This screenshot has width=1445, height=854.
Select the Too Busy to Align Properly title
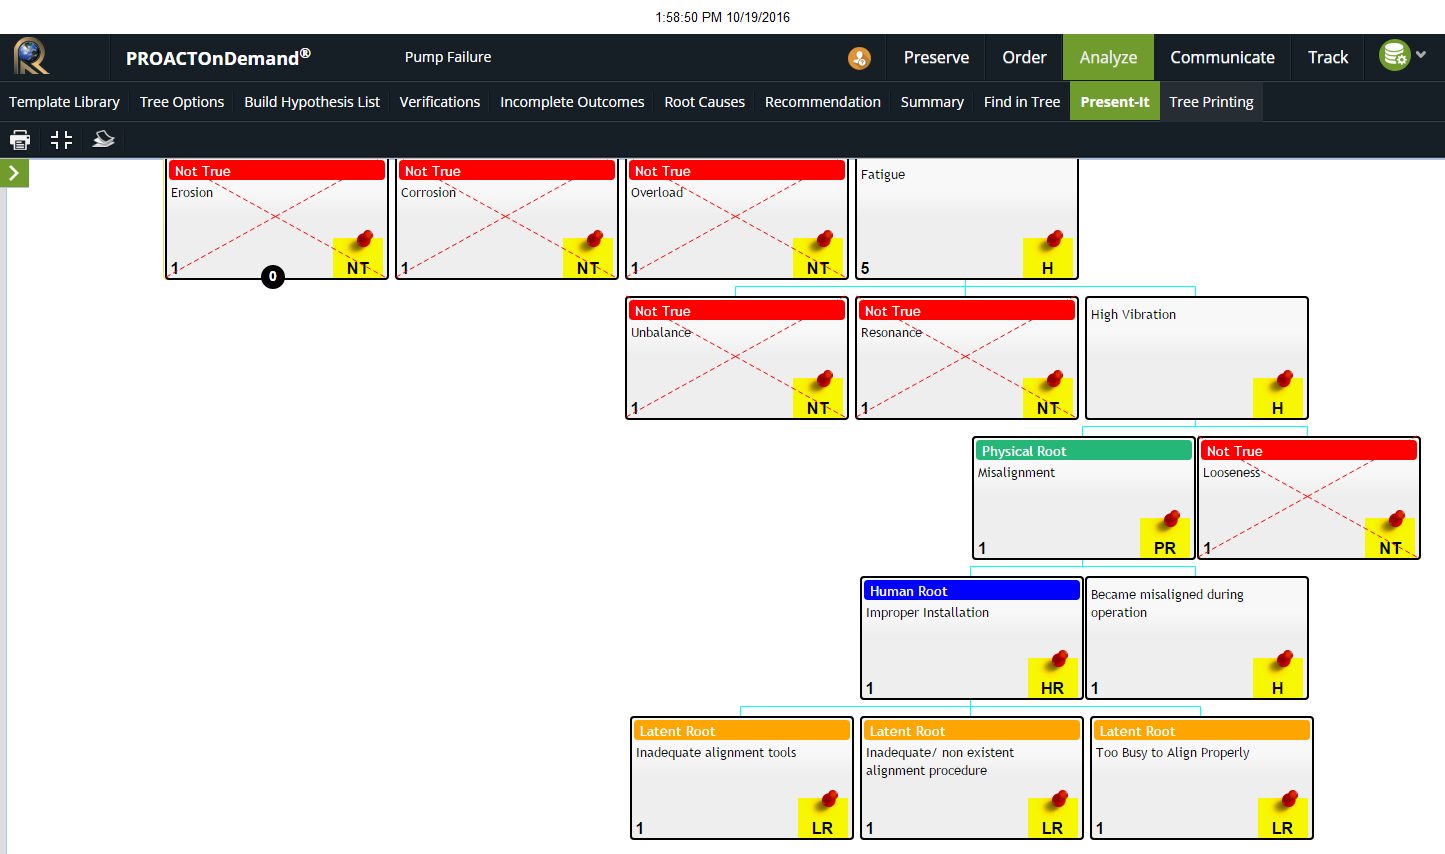pos(1173,753)
